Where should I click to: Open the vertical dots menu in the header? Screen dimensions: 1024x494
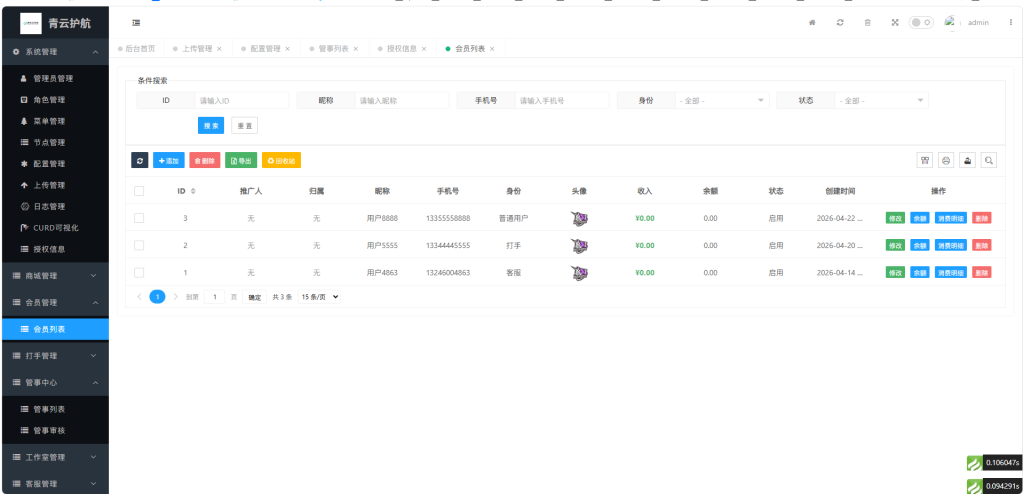coord(1010,22)
